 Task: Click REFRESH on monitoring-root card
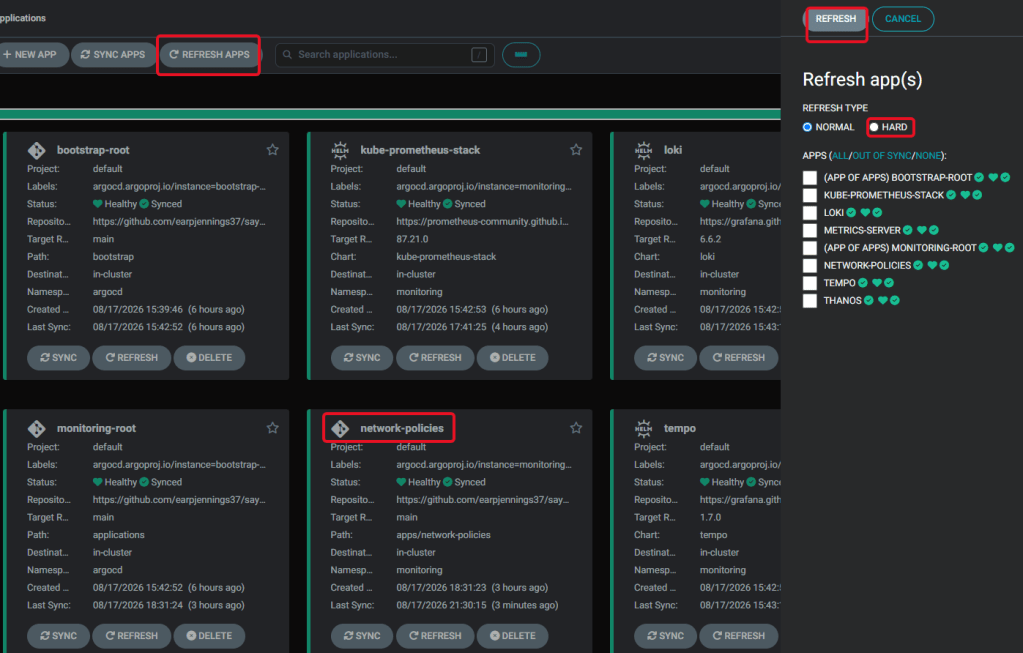[x=132, y=635]
